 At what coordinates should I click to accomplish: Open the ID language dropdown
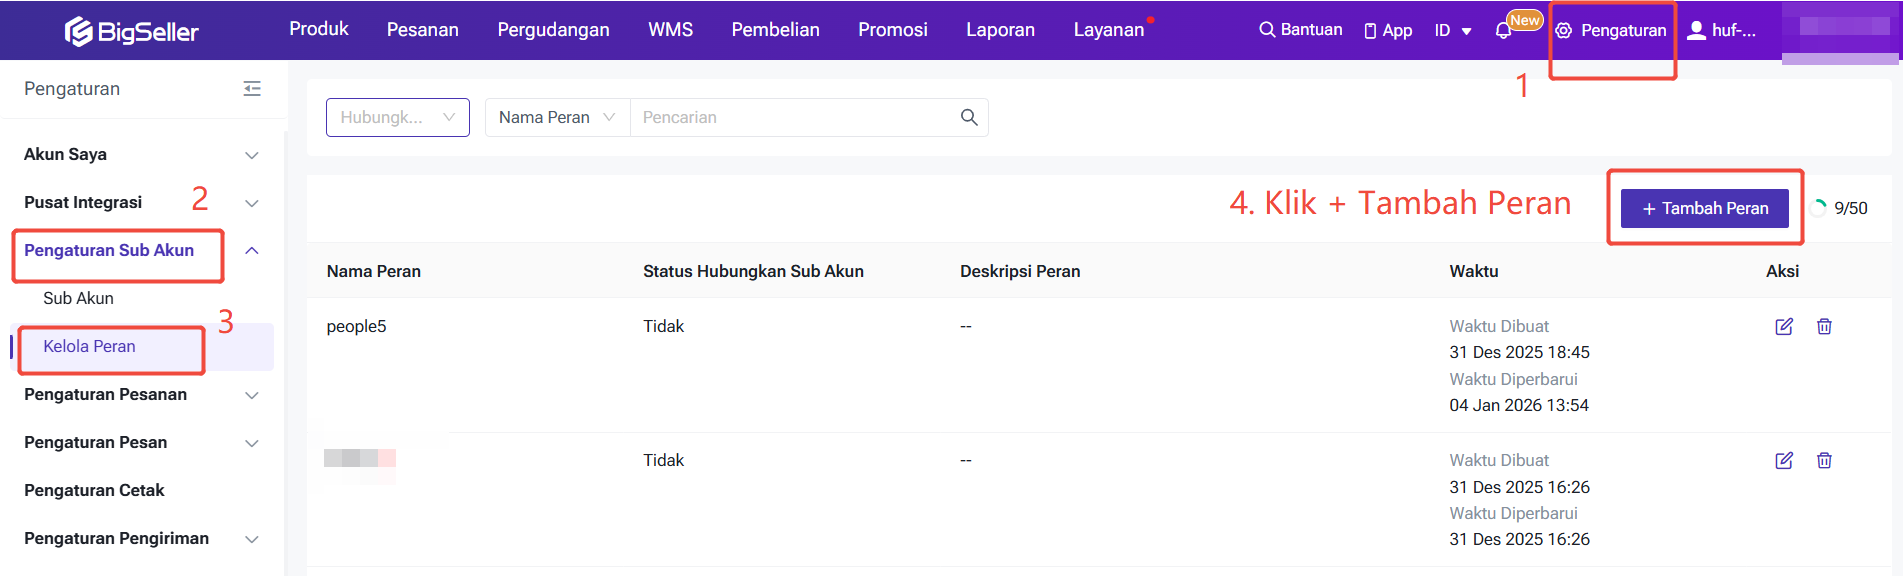(x=1452, y=31)
